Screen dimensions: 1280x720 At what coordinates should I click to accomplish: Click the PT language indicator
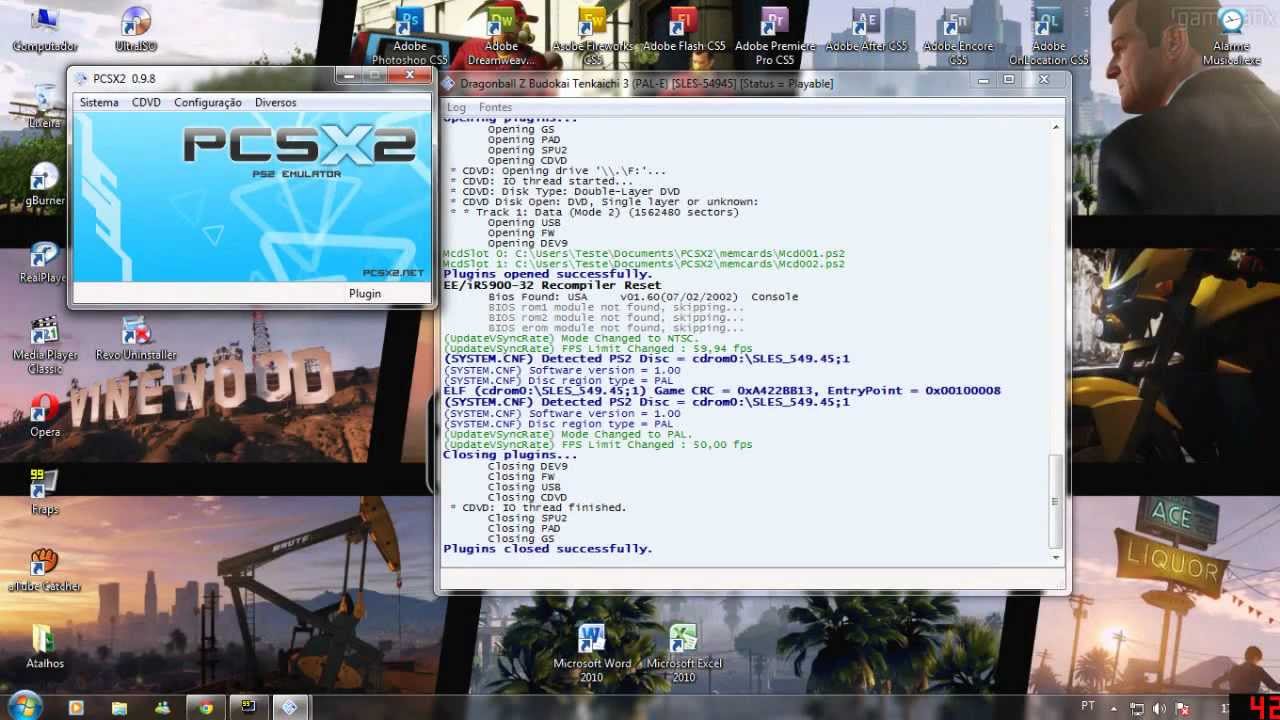pos(1088,707)
